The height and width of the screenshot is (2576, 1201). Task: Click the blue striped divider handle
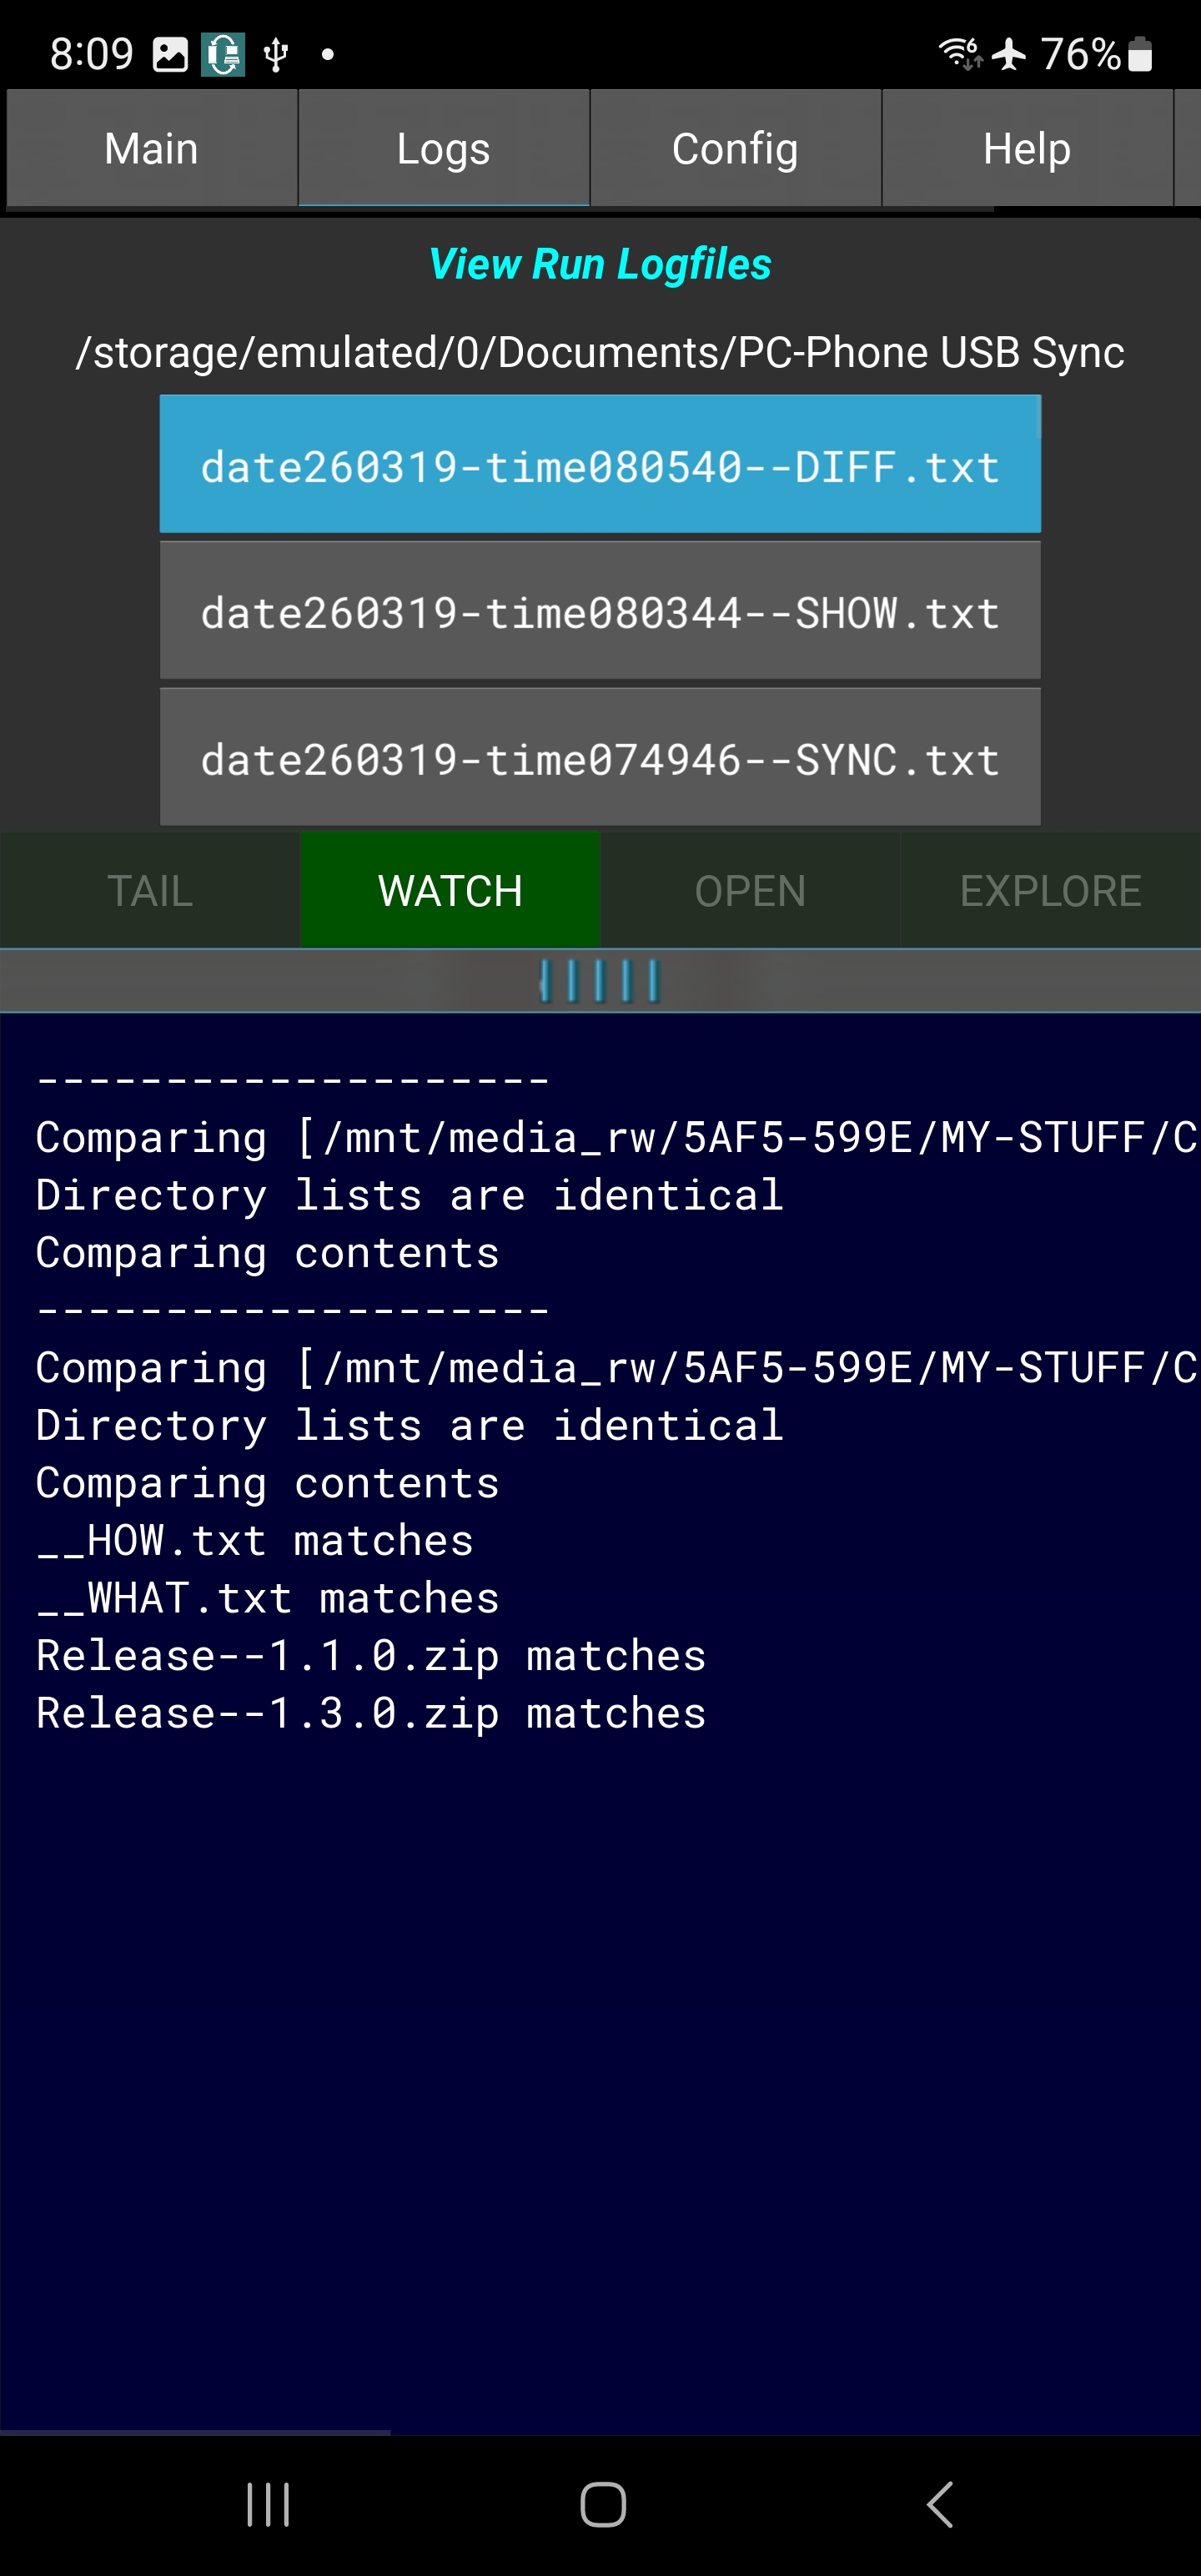[600, 981]
